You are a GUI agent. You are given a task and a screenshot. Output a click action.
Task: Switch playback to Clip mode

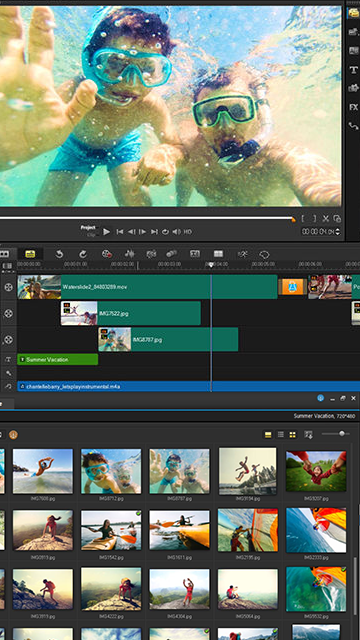click(92, 234)
